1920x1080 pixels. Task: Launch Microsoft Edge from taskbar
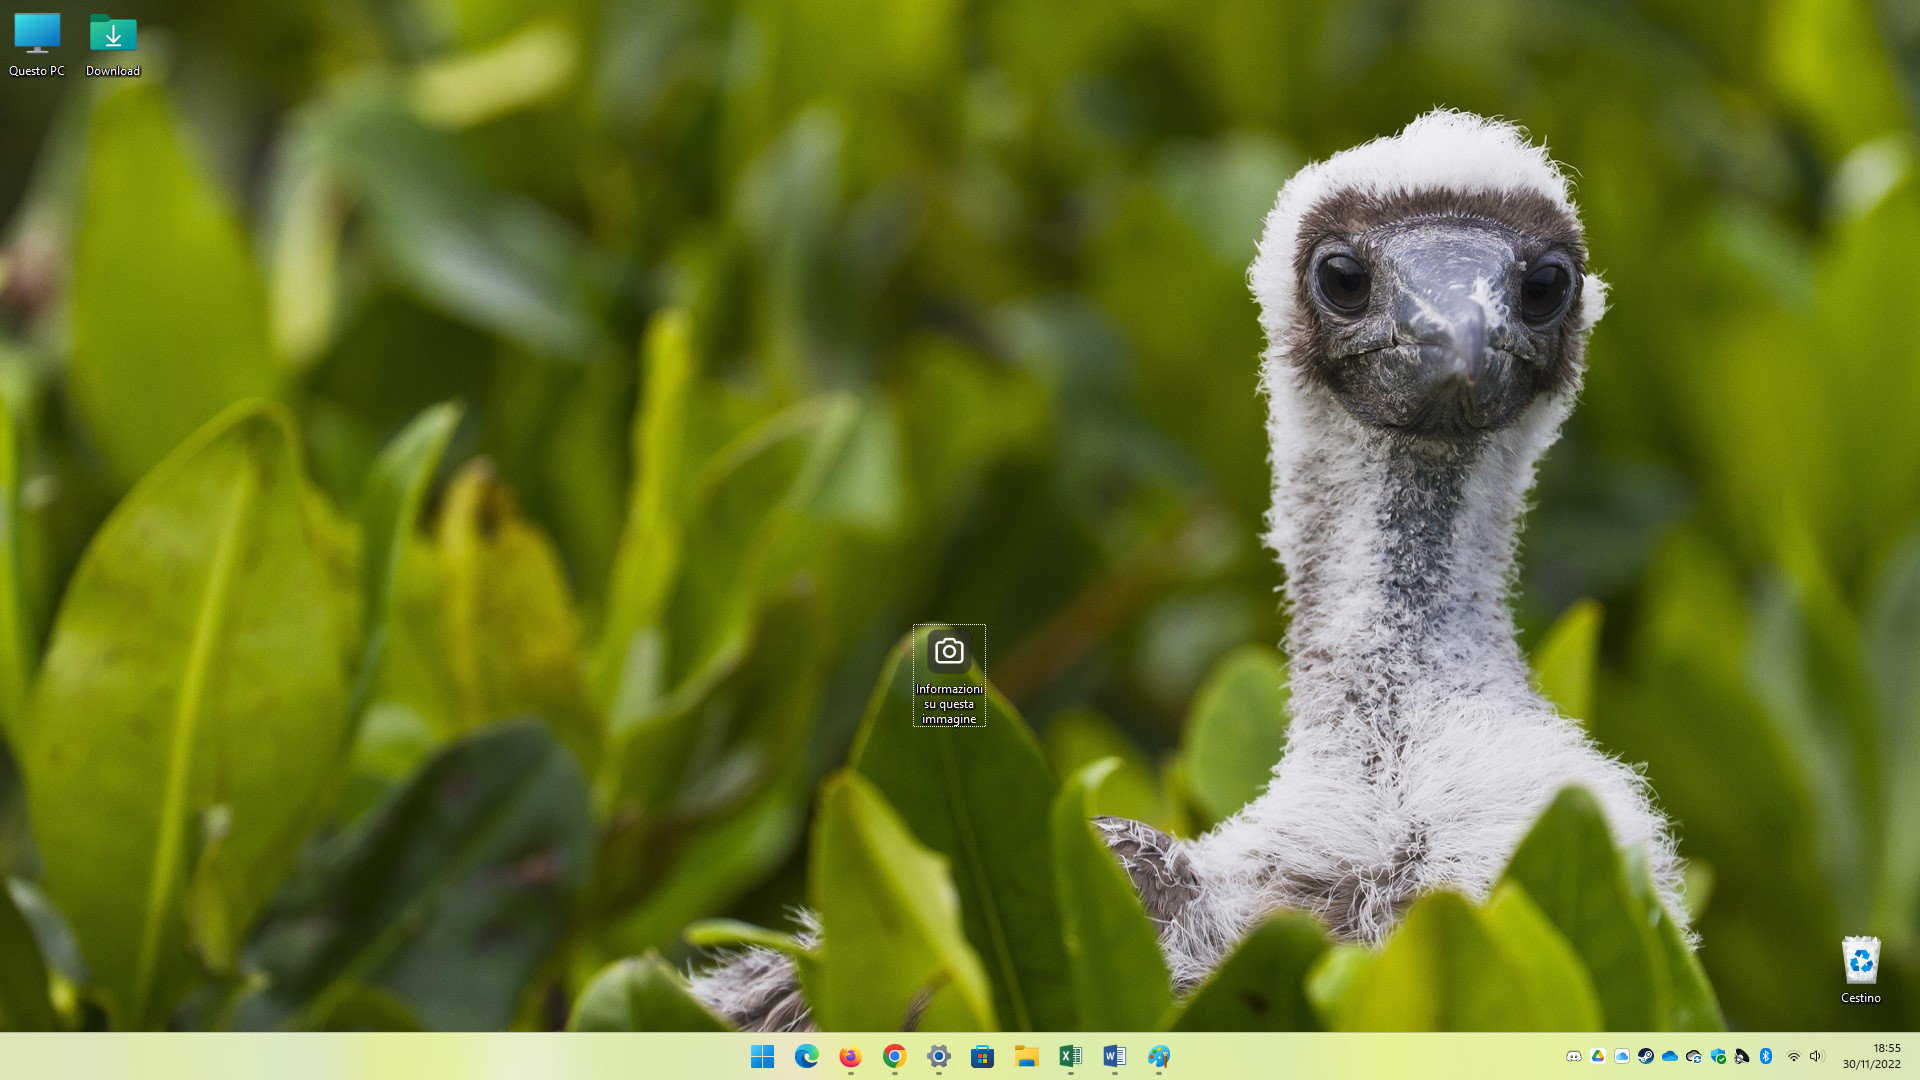coord(806,1056)
